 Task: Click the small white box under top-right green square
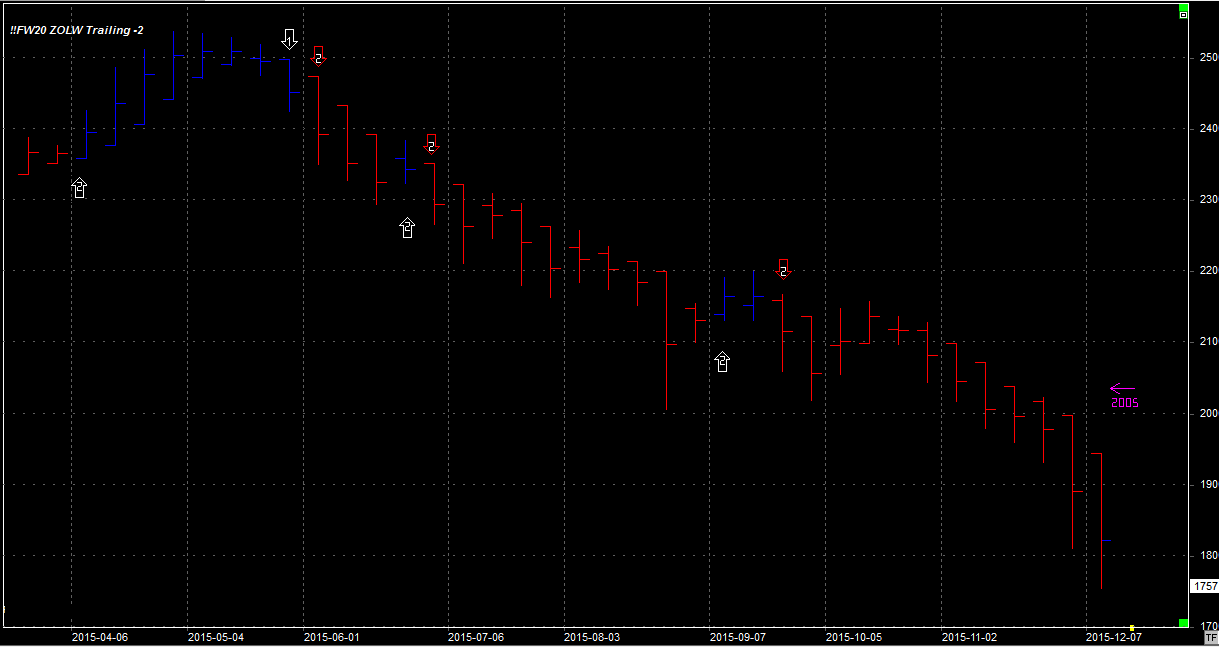[x=1183, y=14]
